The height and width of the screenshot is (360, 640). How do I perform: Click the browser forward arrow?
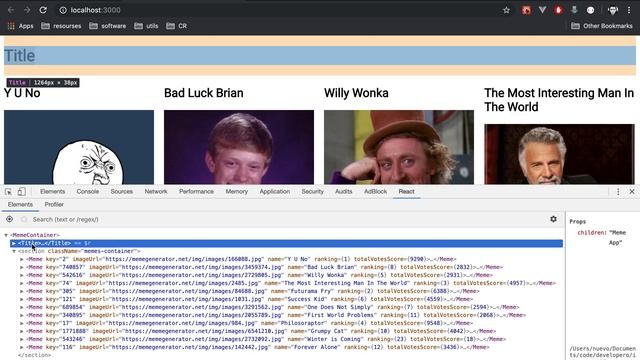pos(27,10)
